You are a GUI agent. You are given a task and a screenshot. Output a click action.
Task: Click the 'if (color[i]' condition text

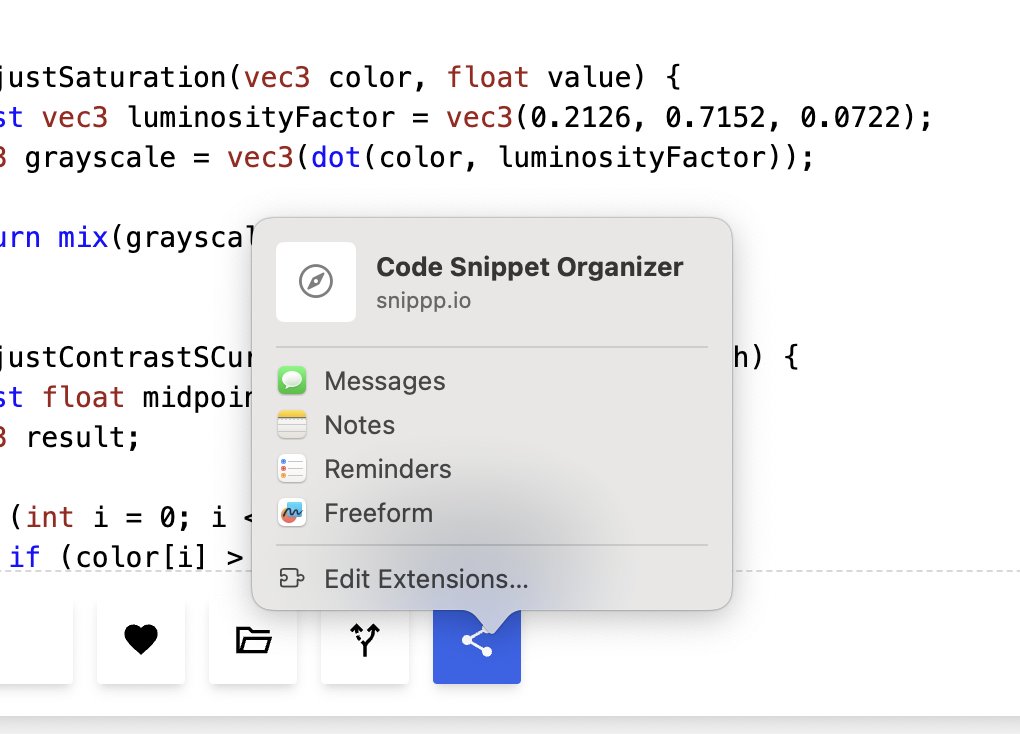(108, 558)
